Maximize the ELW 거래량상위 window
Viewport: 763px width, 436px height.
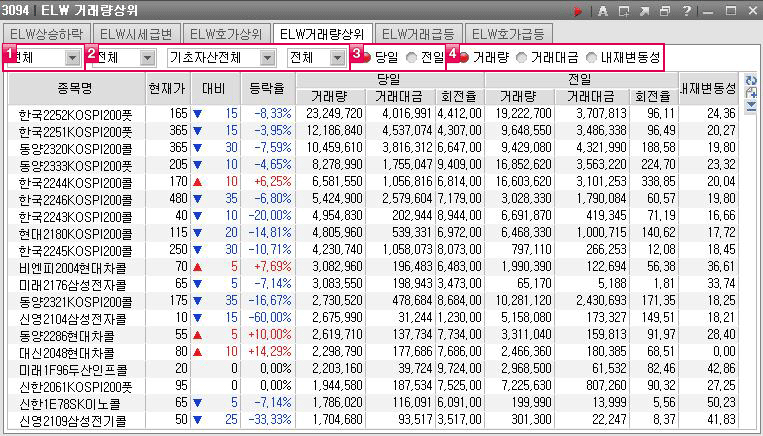tap(730, 11)
